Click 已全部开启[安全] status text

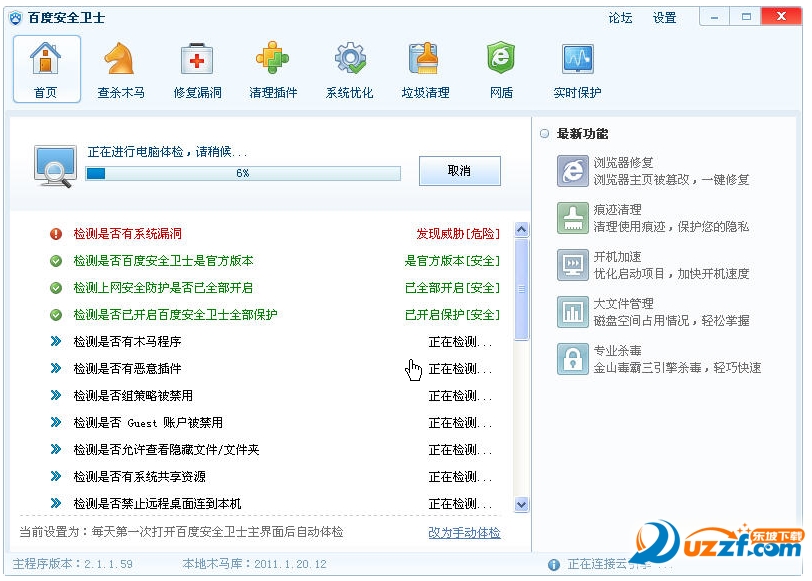[452, 288]
